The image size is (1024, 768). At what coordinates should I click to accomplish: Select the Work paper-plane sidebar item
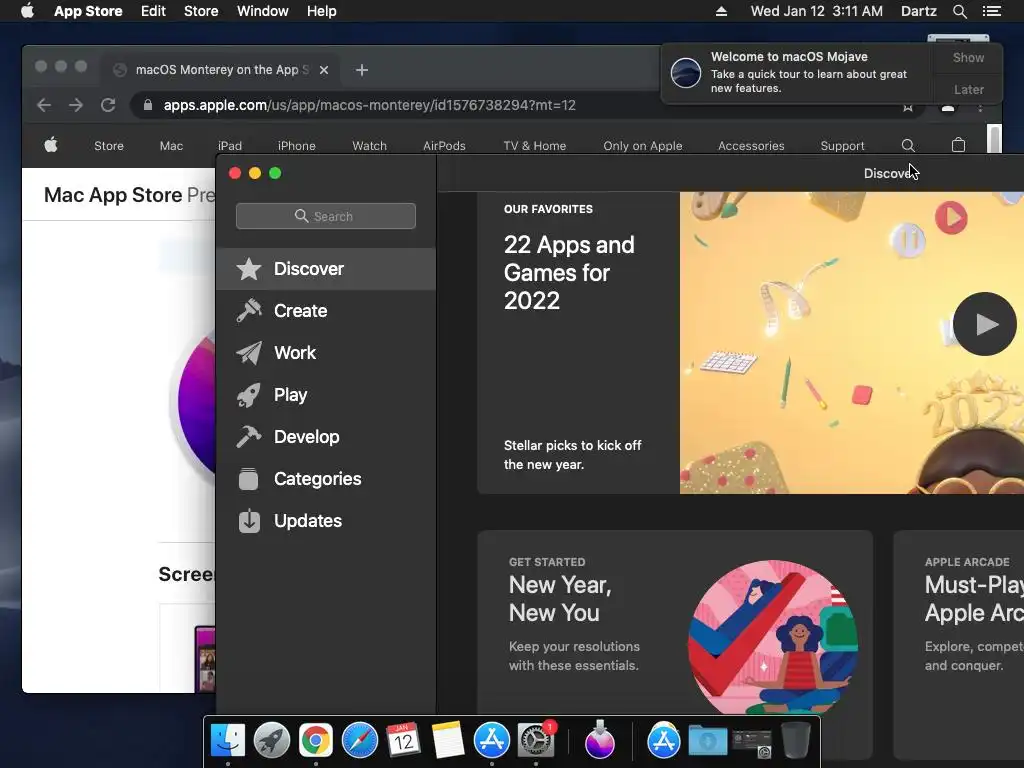326,353
